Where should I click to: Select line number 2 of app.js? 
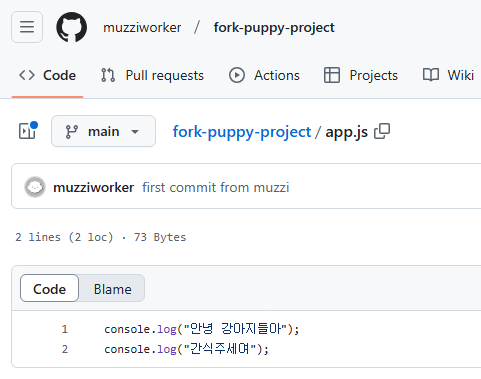click(65, 349)
